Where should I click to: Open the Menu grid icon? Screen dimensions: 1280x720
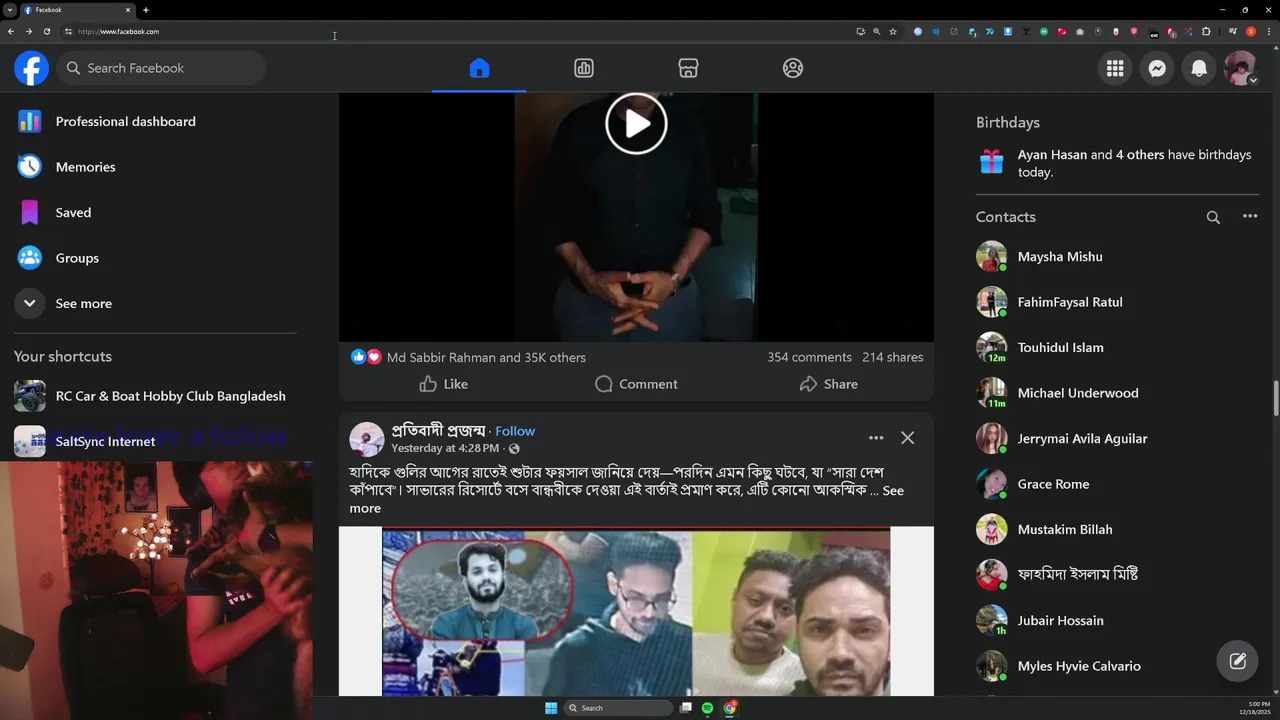(x=1115, y=68)
